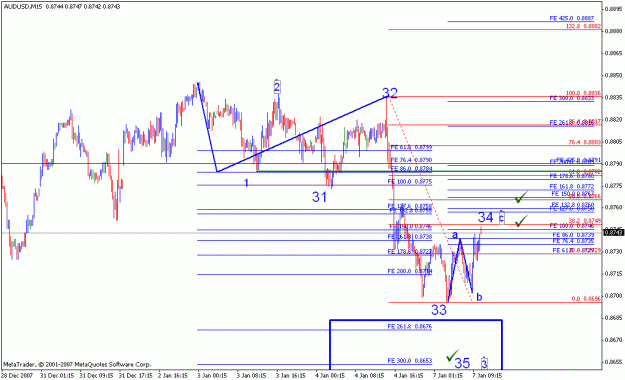Click the FE 200.0 0.8714 label

[410, 271]
